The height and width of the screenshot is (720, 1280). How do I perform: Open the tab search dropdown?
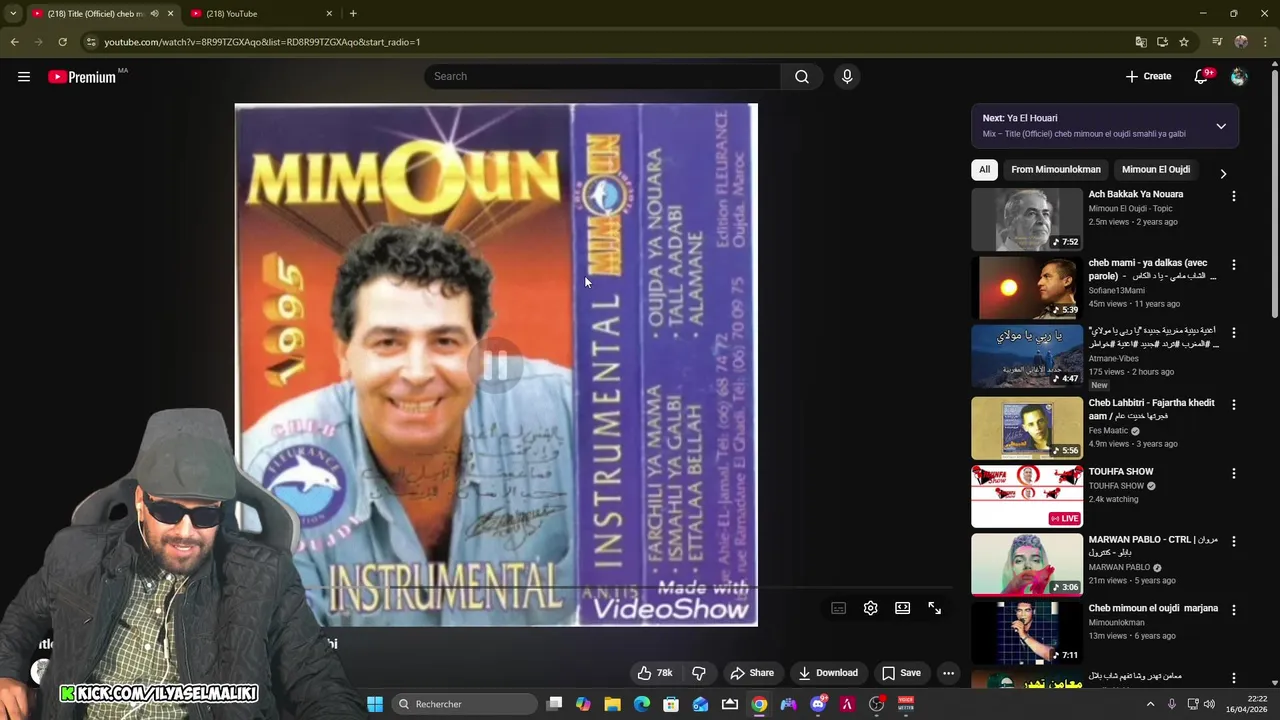click(x=13, y=14)
